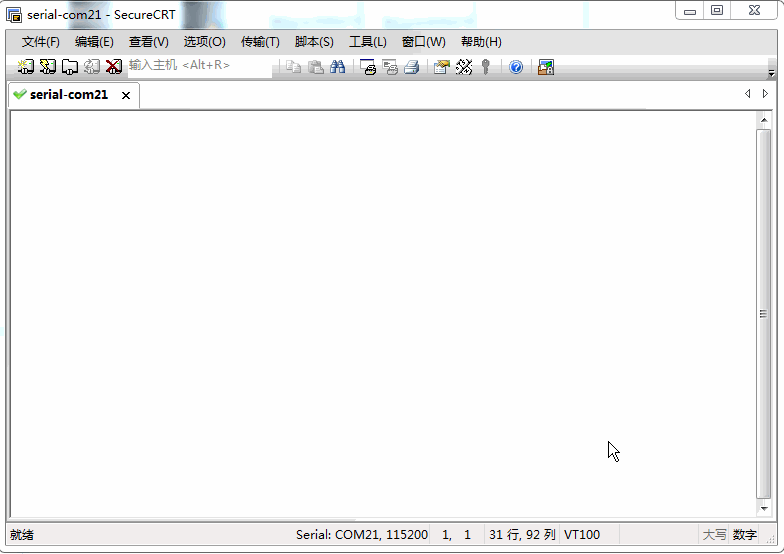Click the cursor position '1, 1' status entry
The width and height of the screenshot is (784, 554).
[456, 535]
